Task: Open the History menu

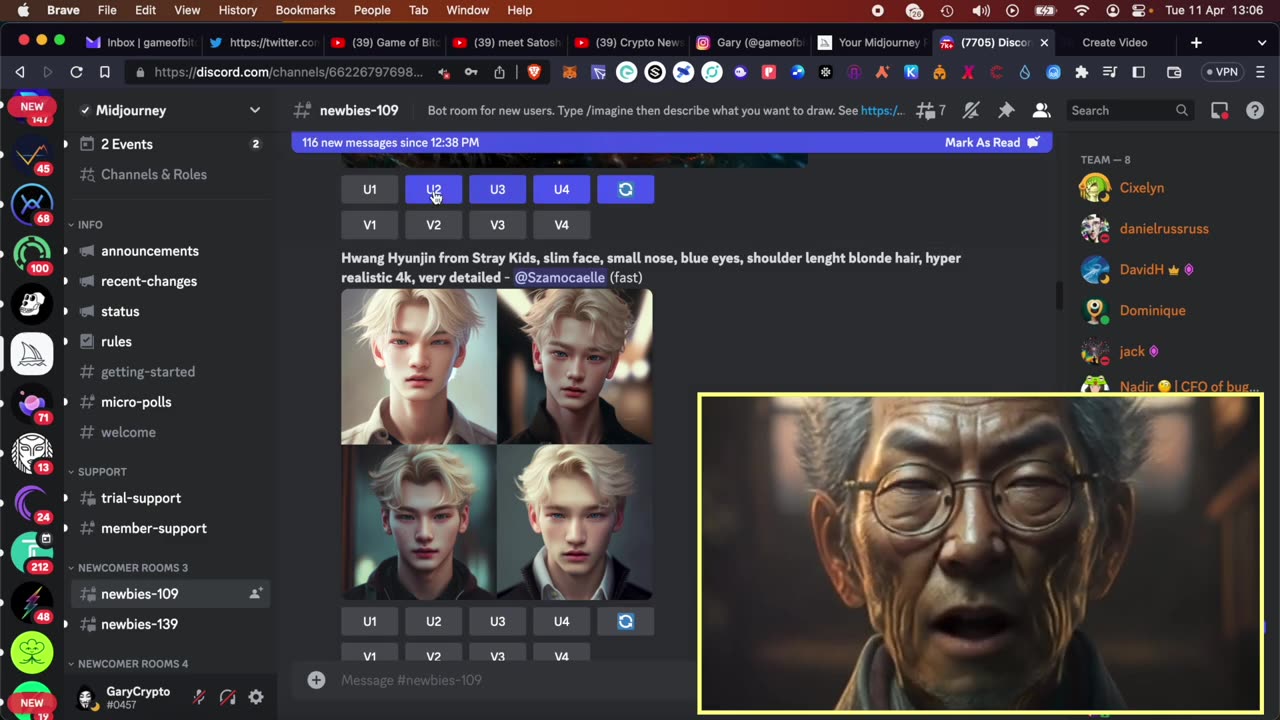Action: click(237, 10)
